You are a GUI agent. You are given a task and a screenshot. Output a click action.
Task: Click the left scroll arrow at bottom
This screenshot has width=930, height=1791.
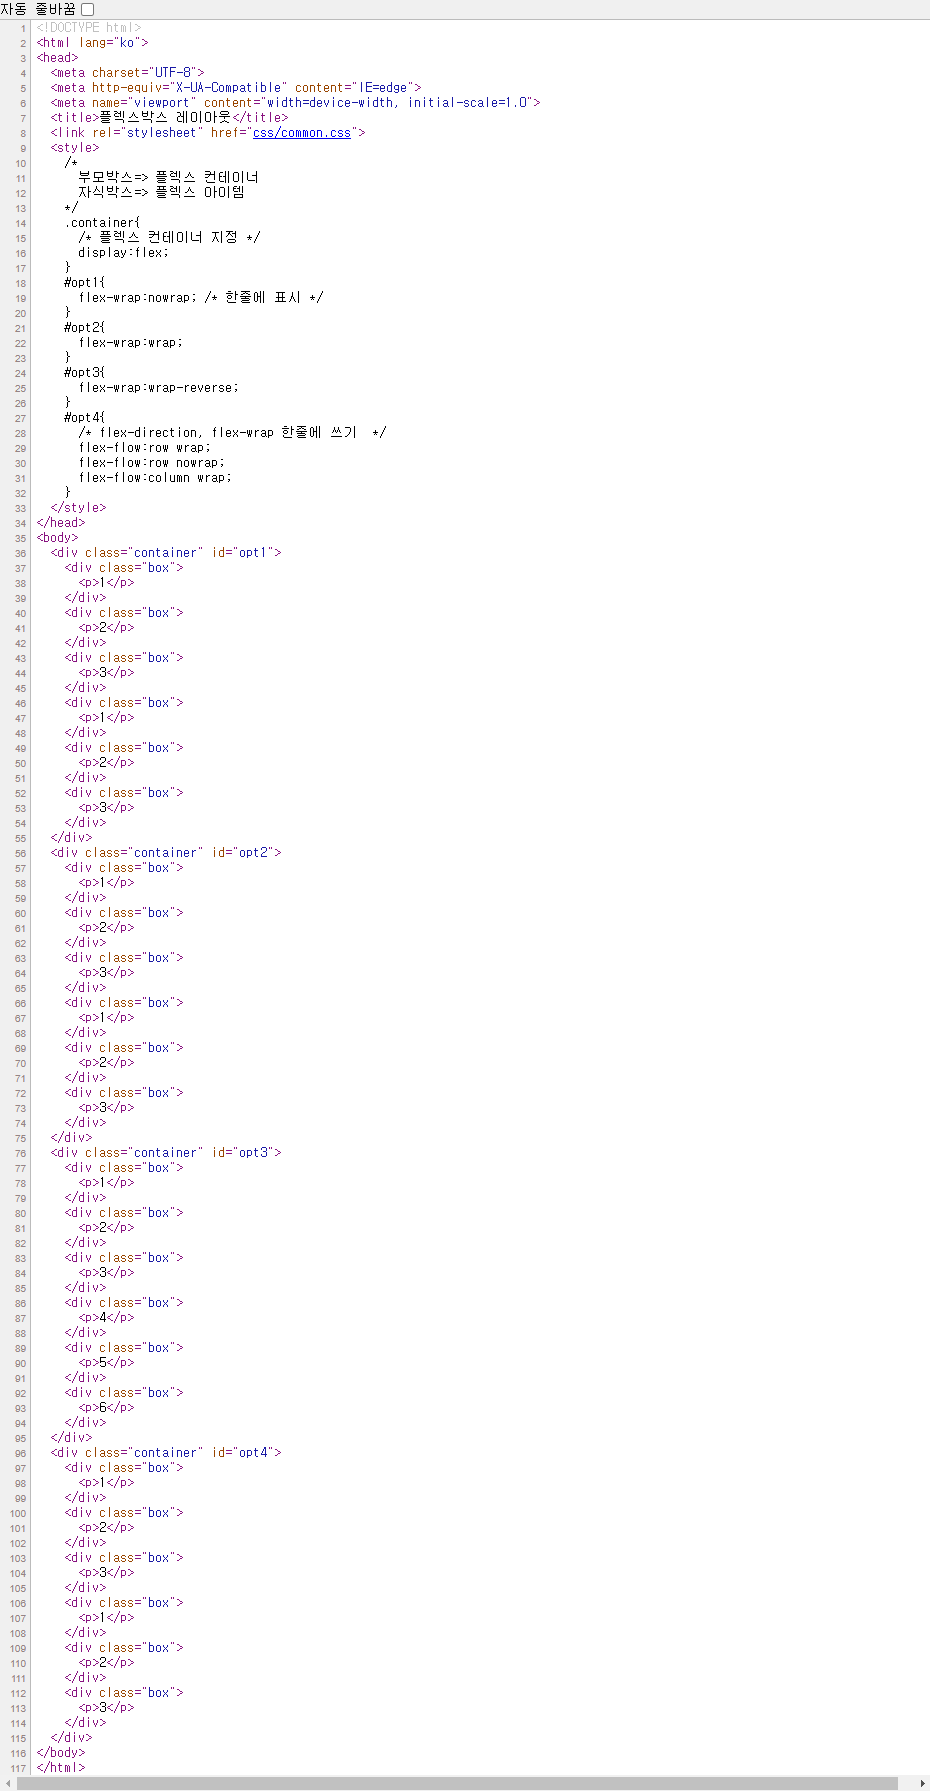pos(7,1783)
